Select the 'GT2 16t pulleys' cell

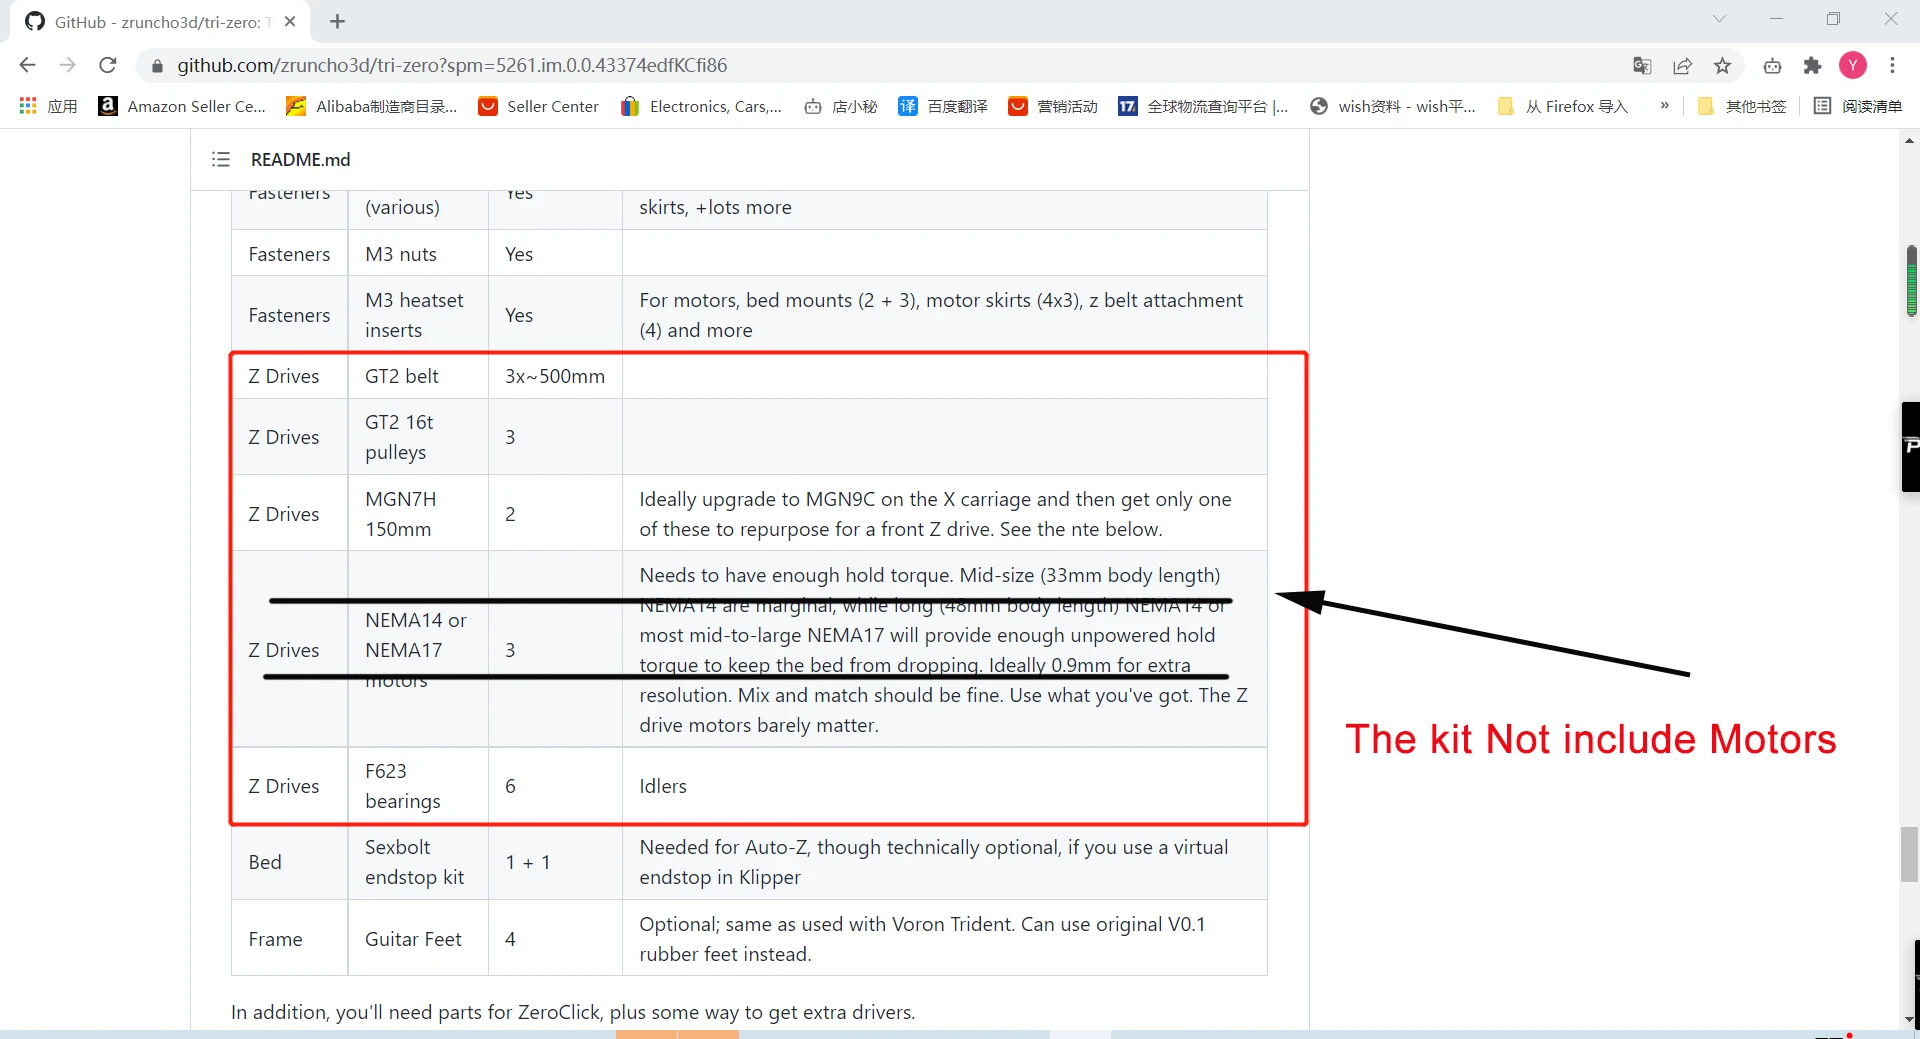[418, 437]
